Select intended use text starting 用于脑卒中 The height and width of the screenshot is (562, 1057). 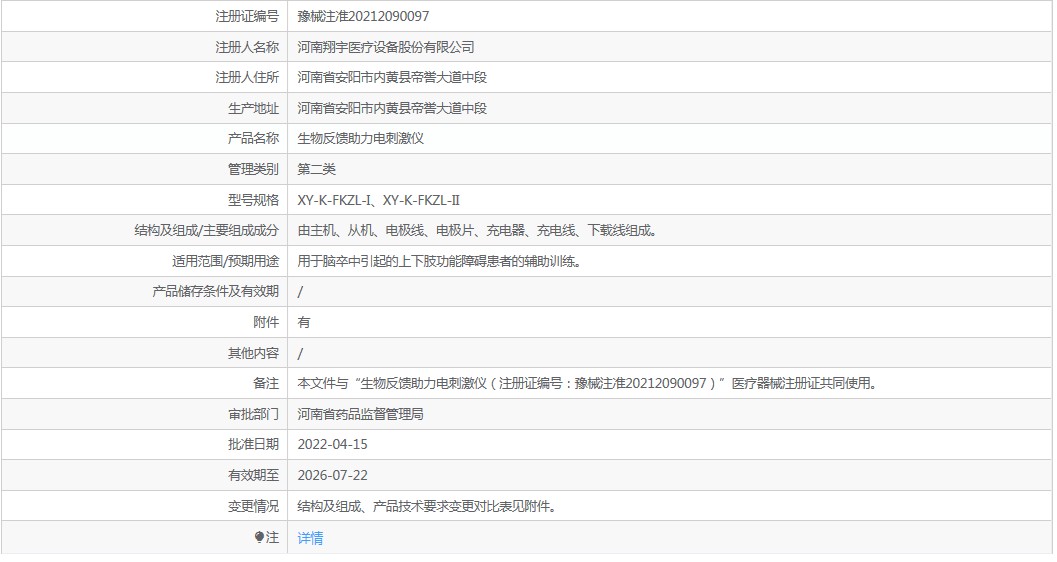click(x=440, y=261)
